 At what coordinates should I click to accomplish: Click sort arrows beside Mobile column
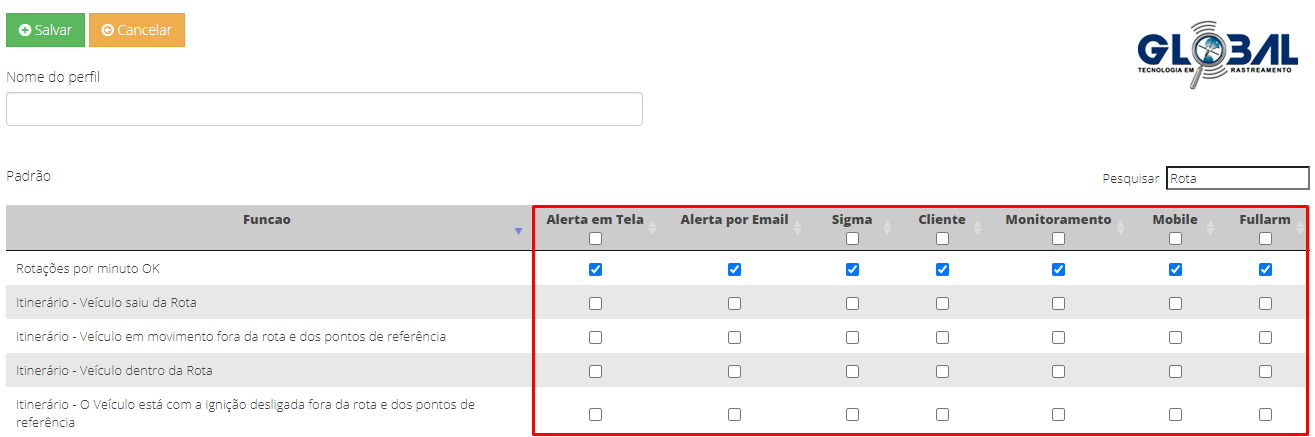pyautogui.click(x=1209, y=228)
